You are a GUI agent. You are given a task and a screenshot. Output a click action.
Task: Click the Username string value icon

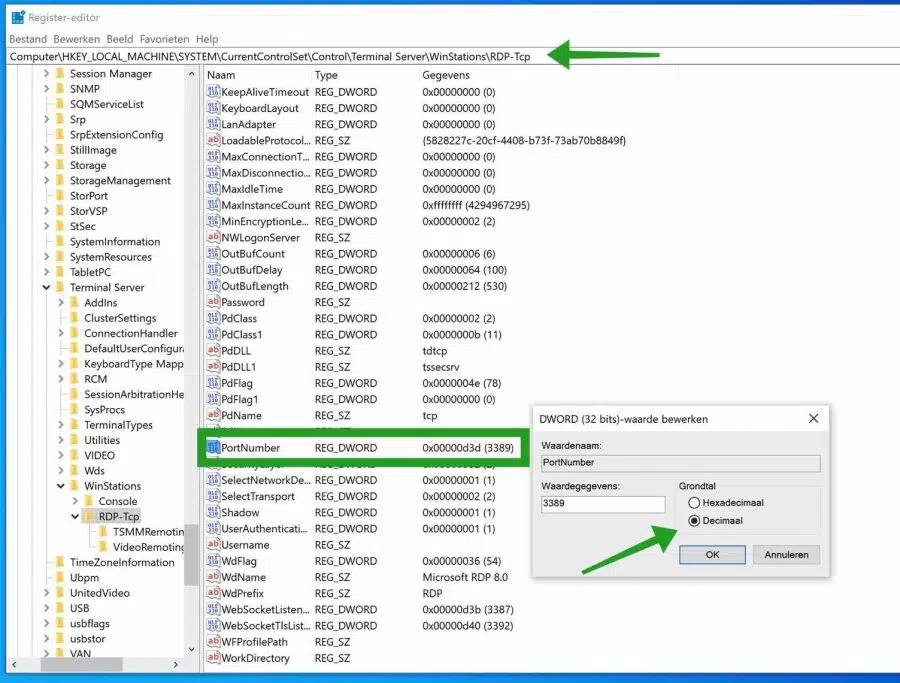point(213,544)
